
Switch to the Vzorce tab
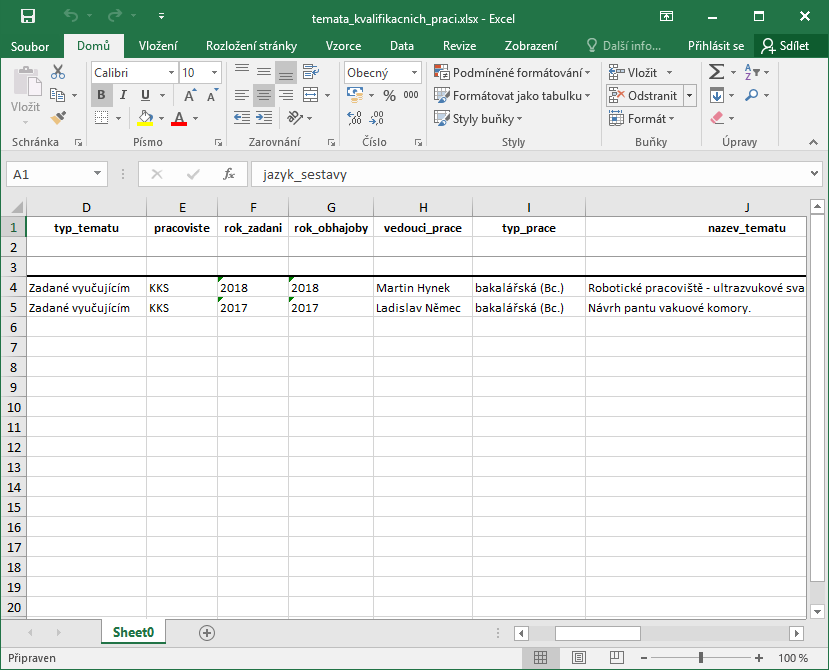pyautogui.click(x=344, y=46)
